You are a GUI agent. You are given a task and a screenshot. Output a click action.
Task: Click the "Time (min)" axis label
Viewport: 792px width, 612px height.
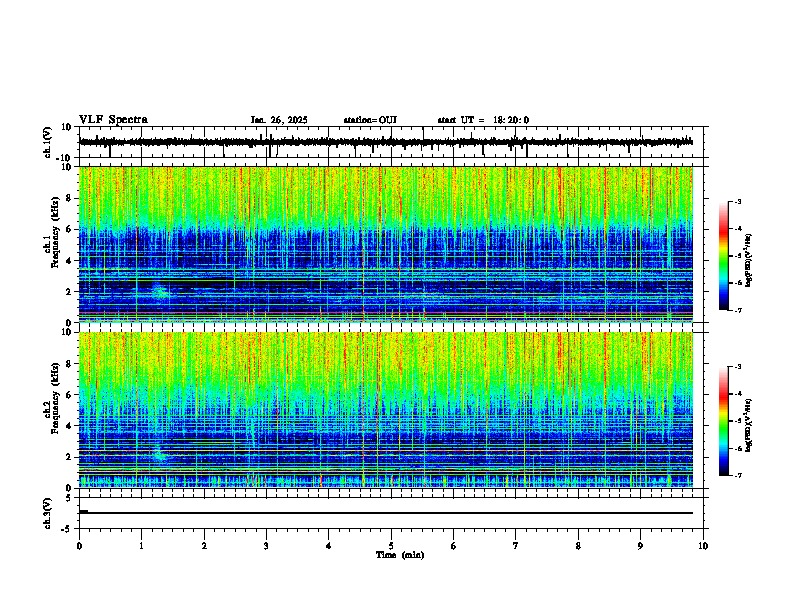pos(400,555)
